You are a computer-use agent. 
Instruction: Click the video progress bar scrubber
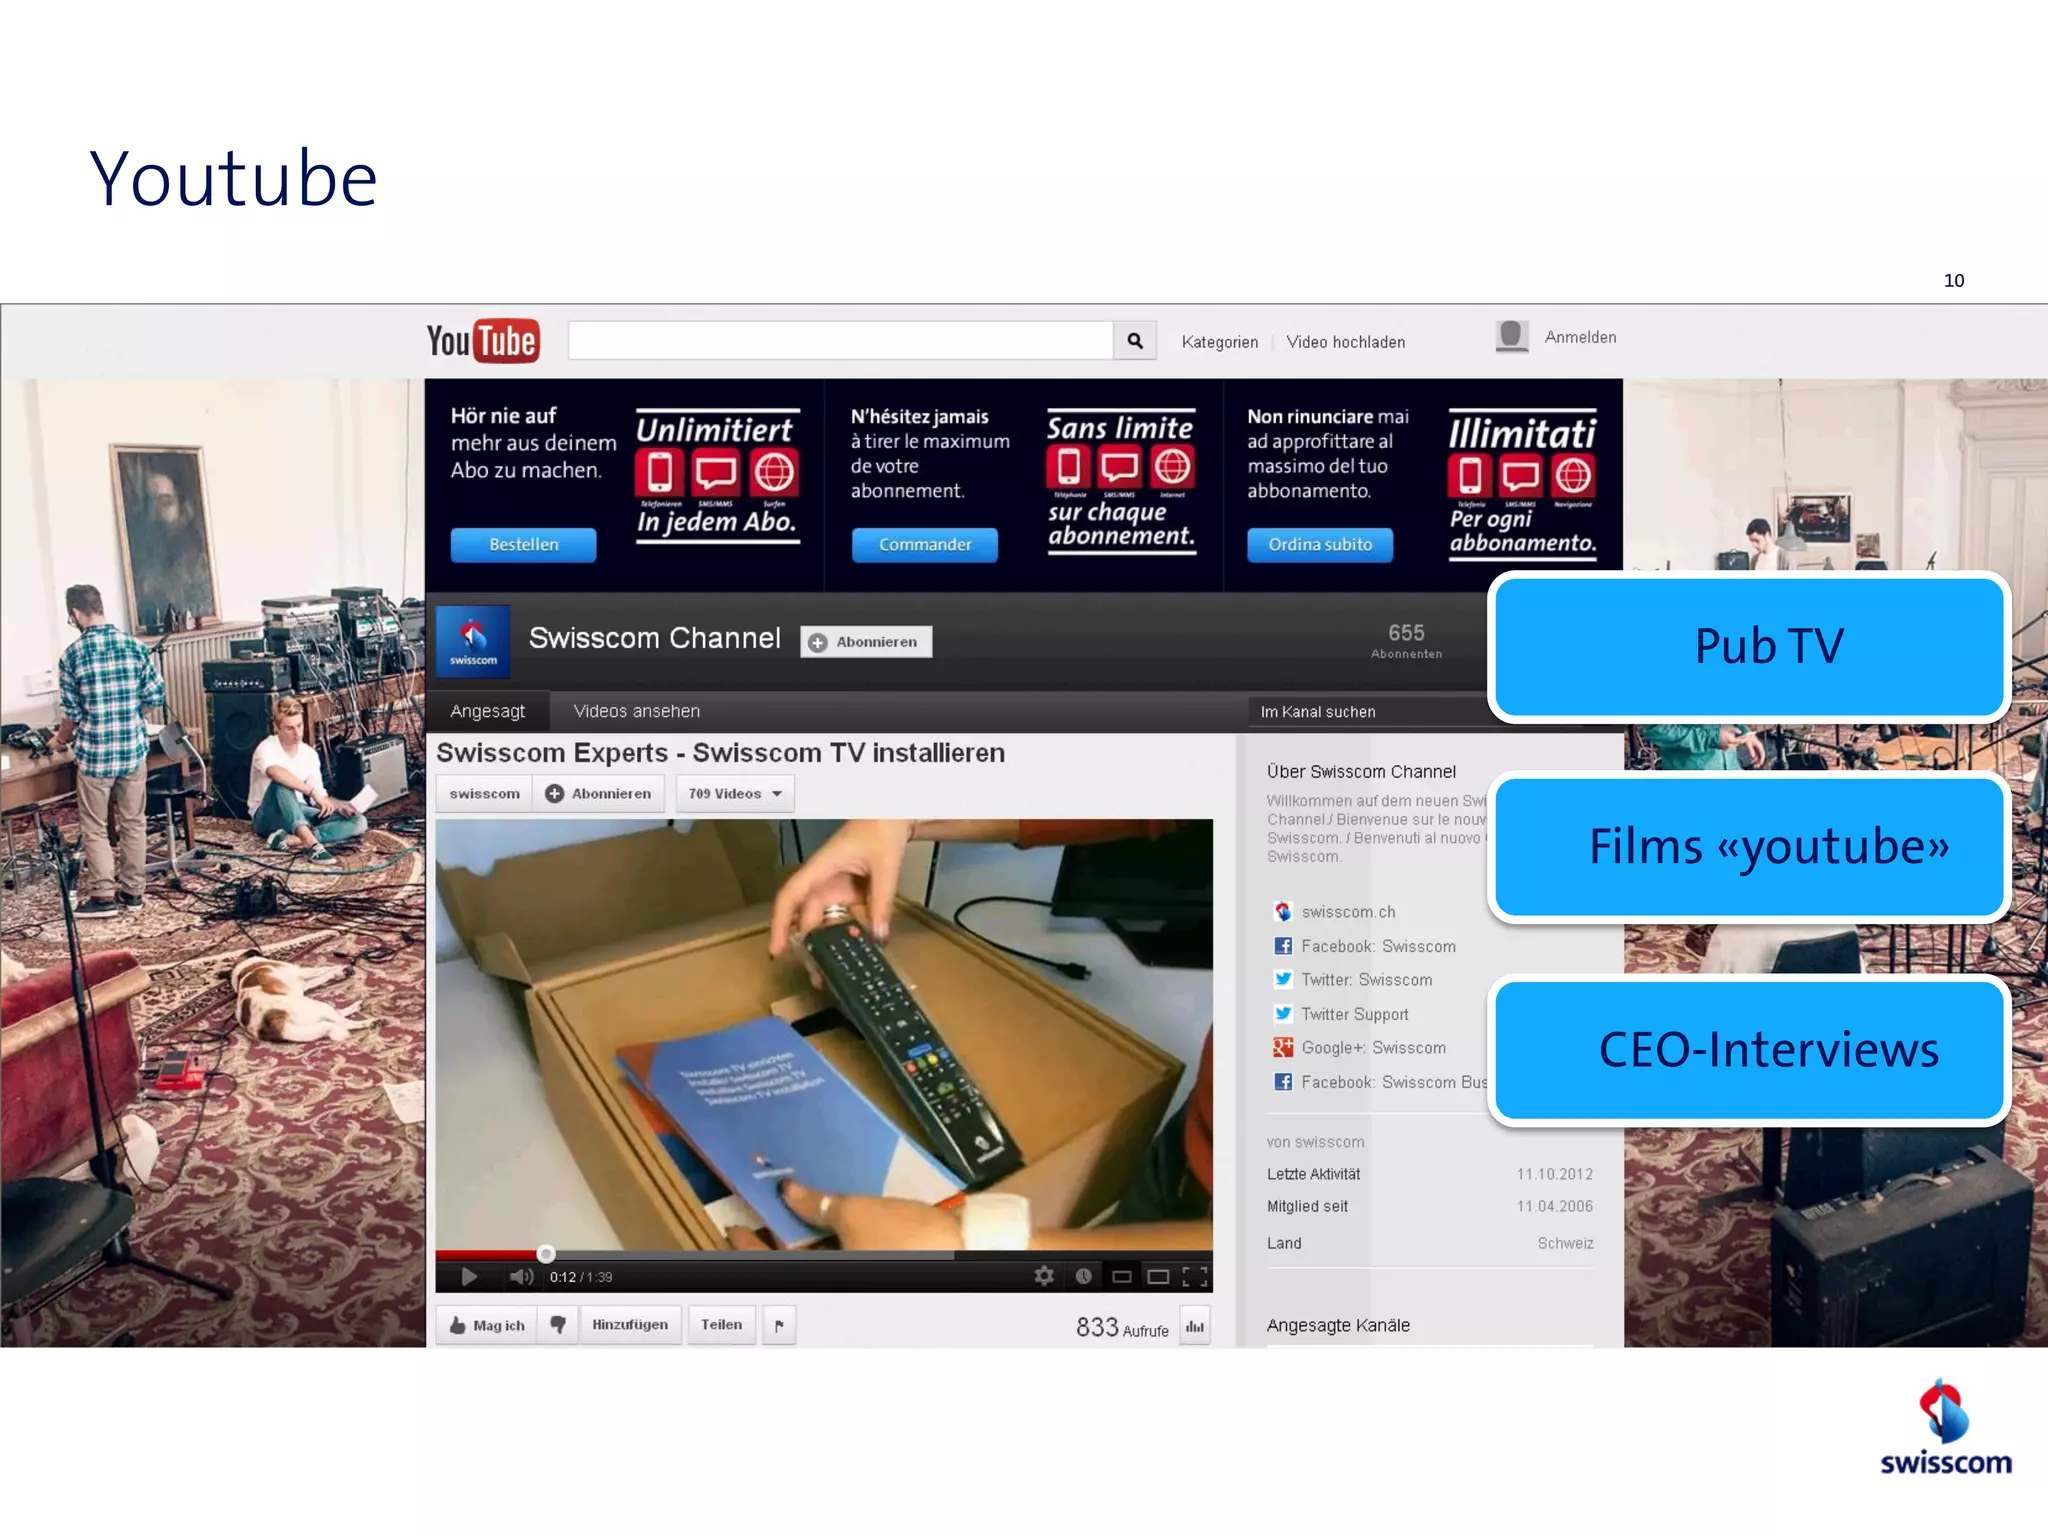[x=546, y=1253]
